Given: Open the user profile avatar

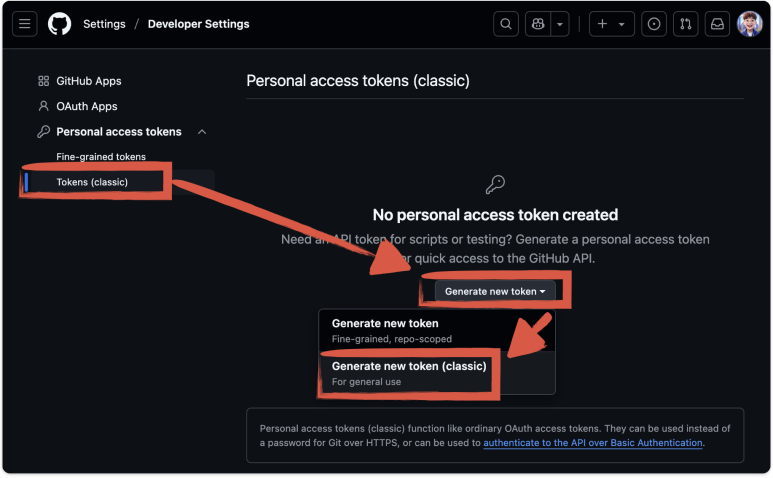Looking at the screenshot, I should click(x=749, y=24).
